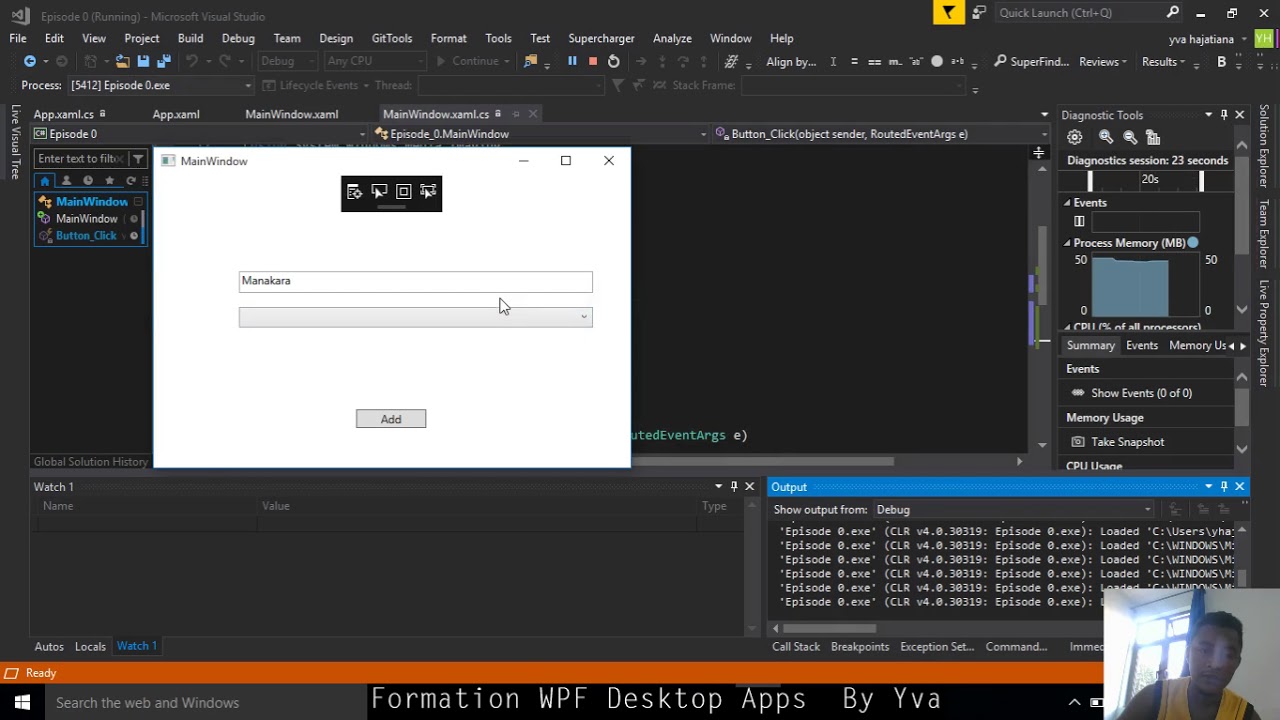This screenshot has height=720, width=1280.
Task: Switch to Memory Usage tab in Diagnostic Tools
Action: tap(1197, 345)
